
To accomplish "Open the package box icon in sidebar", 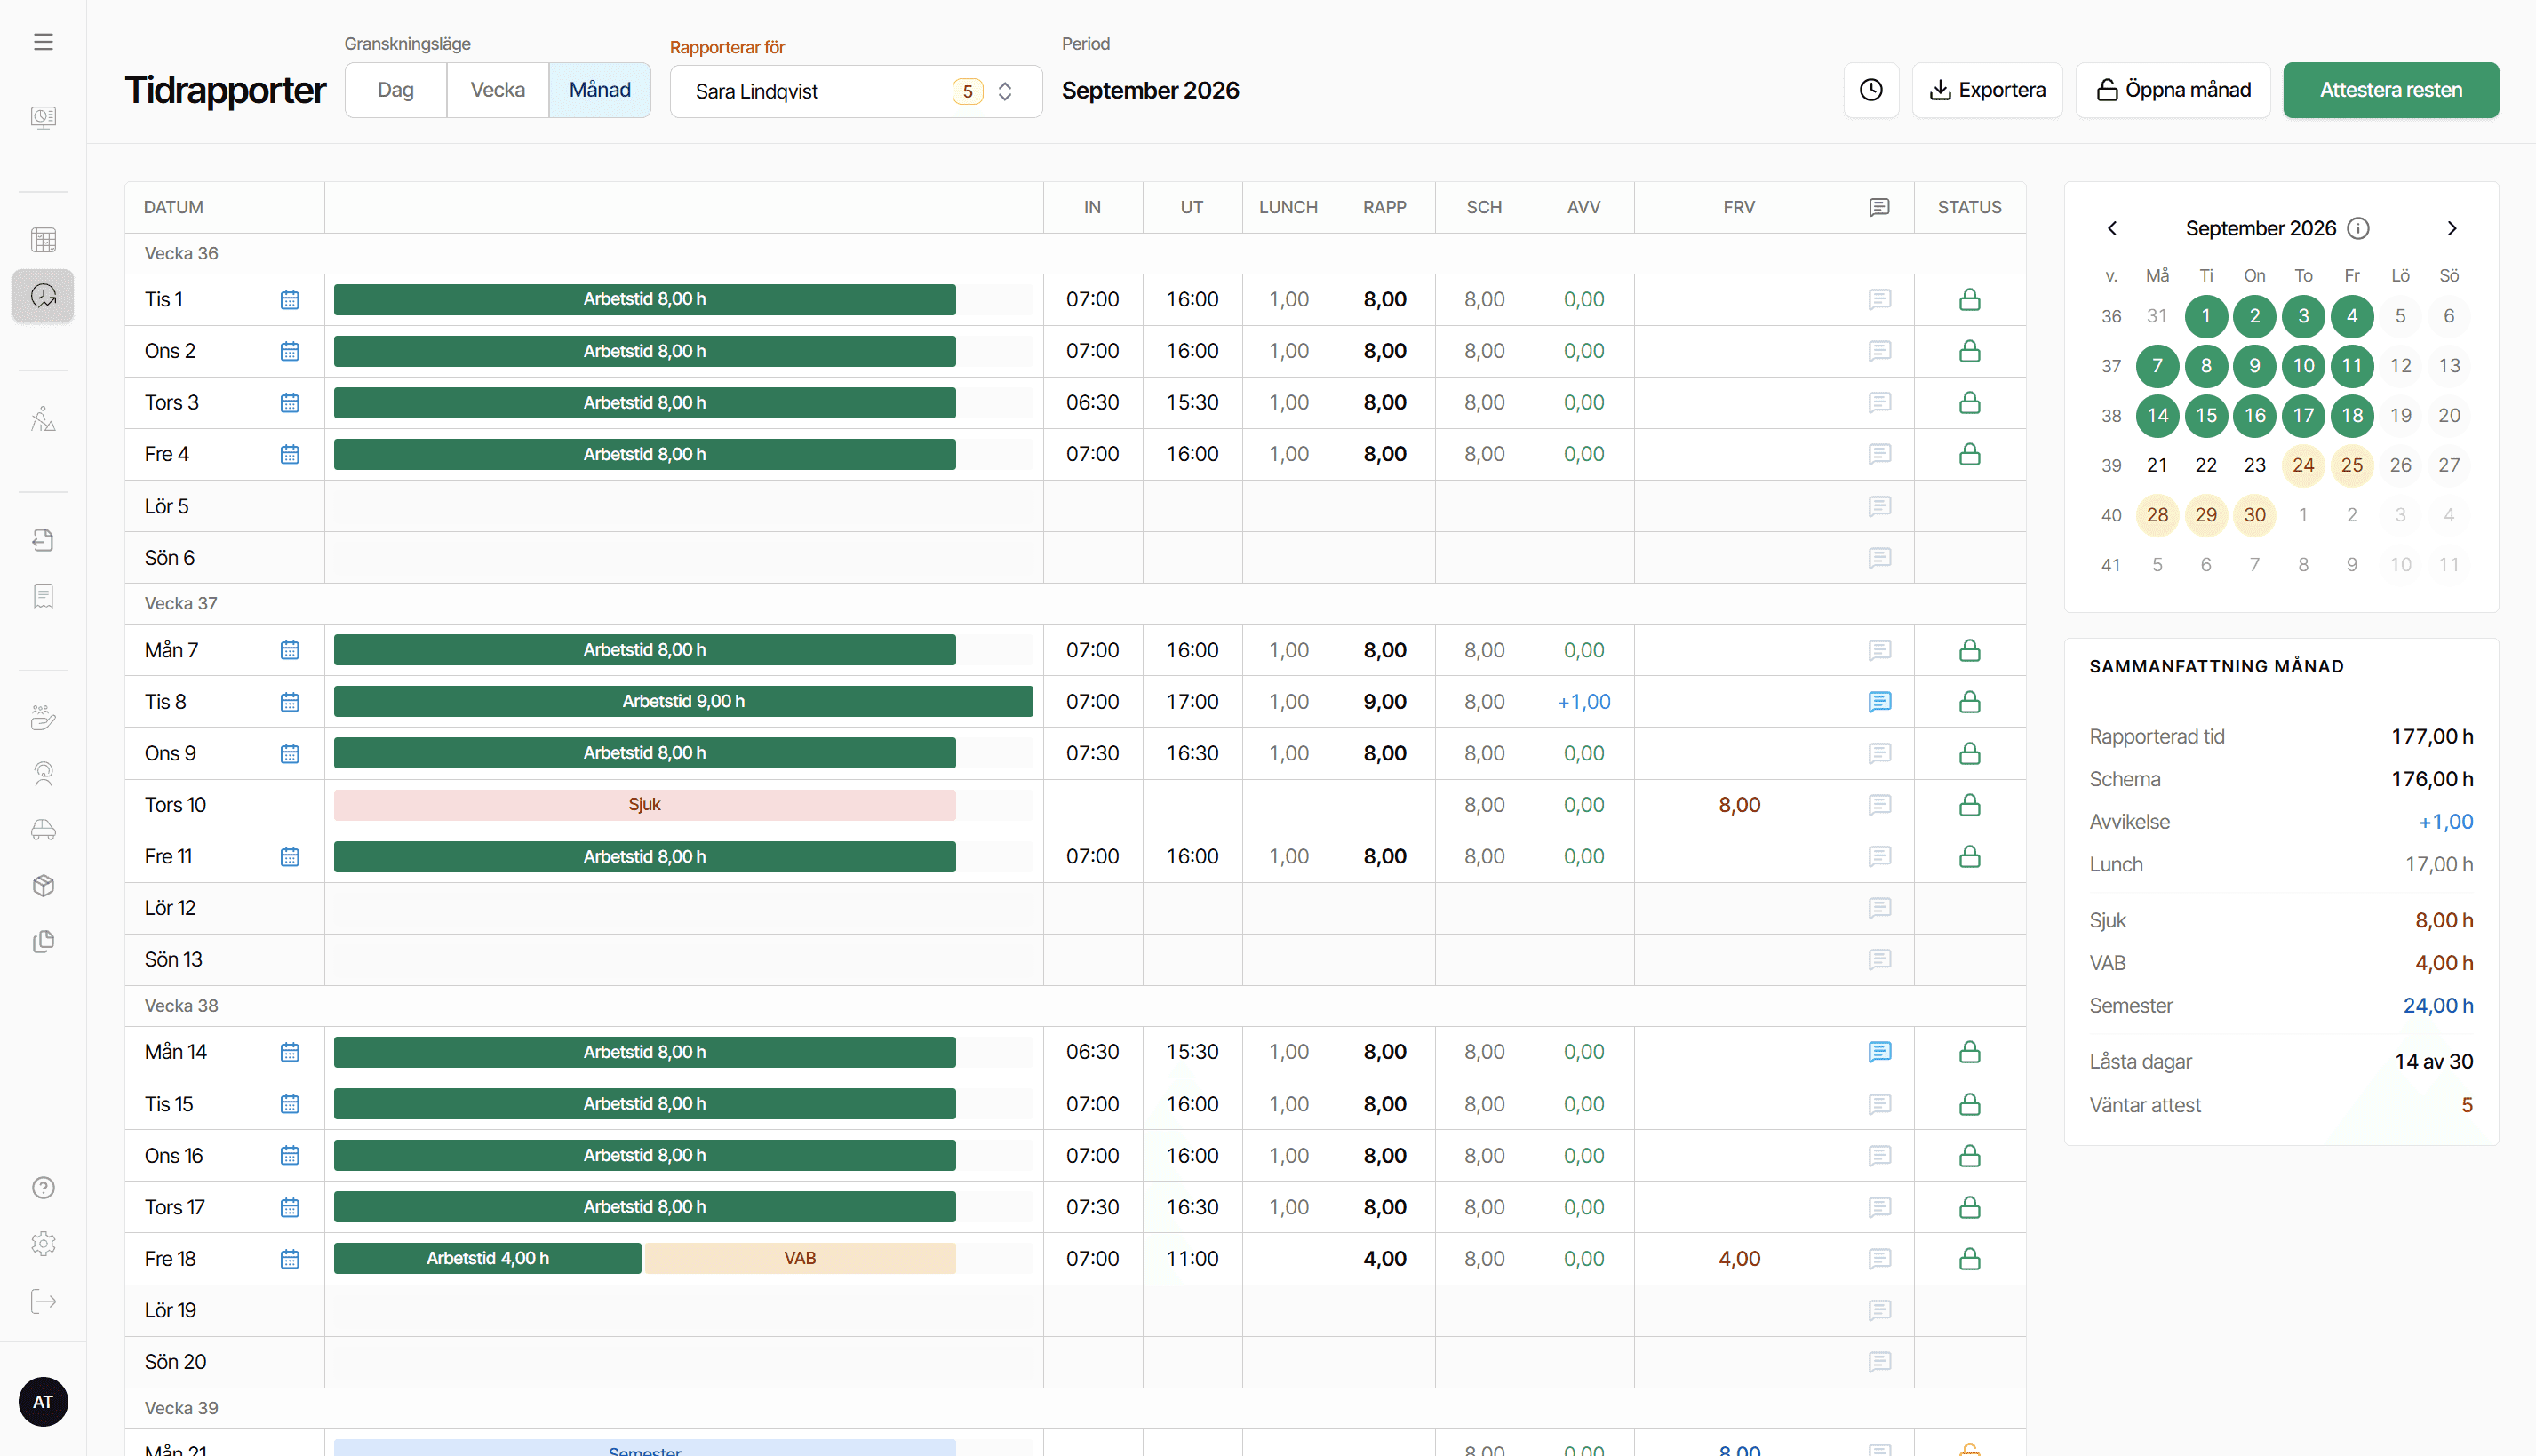I will [43, 886].
